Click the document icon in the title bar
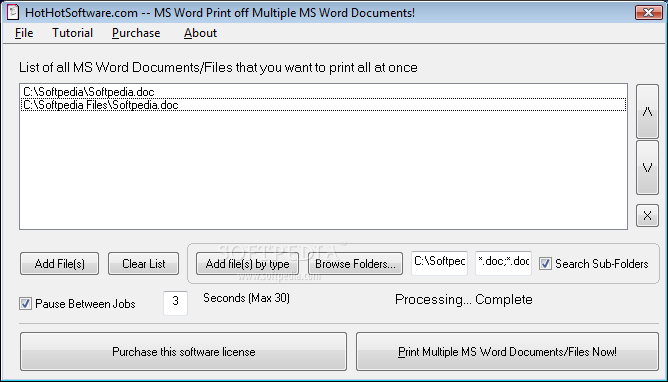Screen dimensions: 668x382 pos(13,11)
